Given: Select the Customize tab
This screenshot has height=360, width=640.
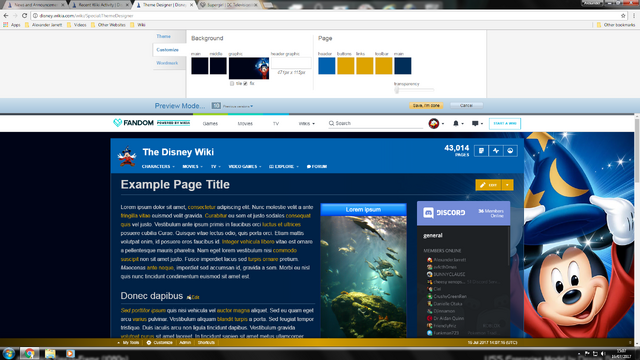Looking at the screenshot, I should click(167, 50).
